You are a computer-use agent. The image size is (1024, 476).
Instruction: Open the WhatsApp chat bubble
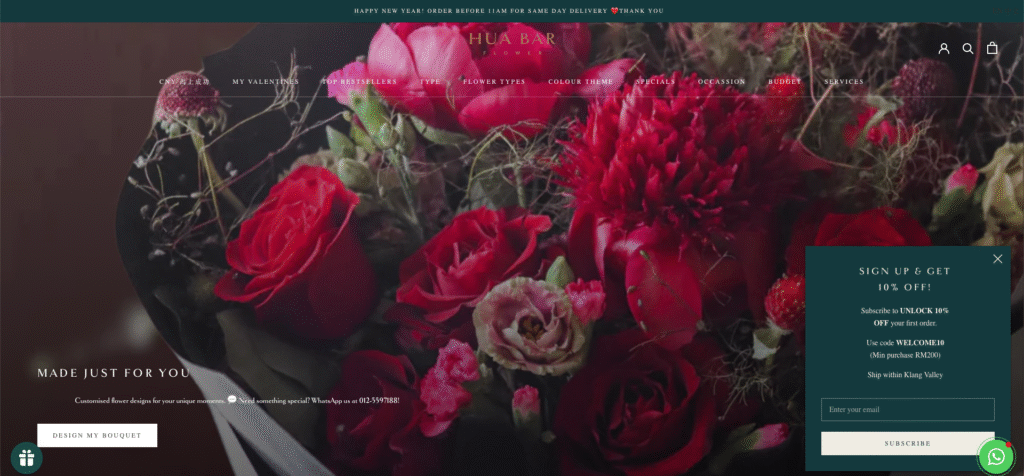pyautogui.click(x=995, y=456)
